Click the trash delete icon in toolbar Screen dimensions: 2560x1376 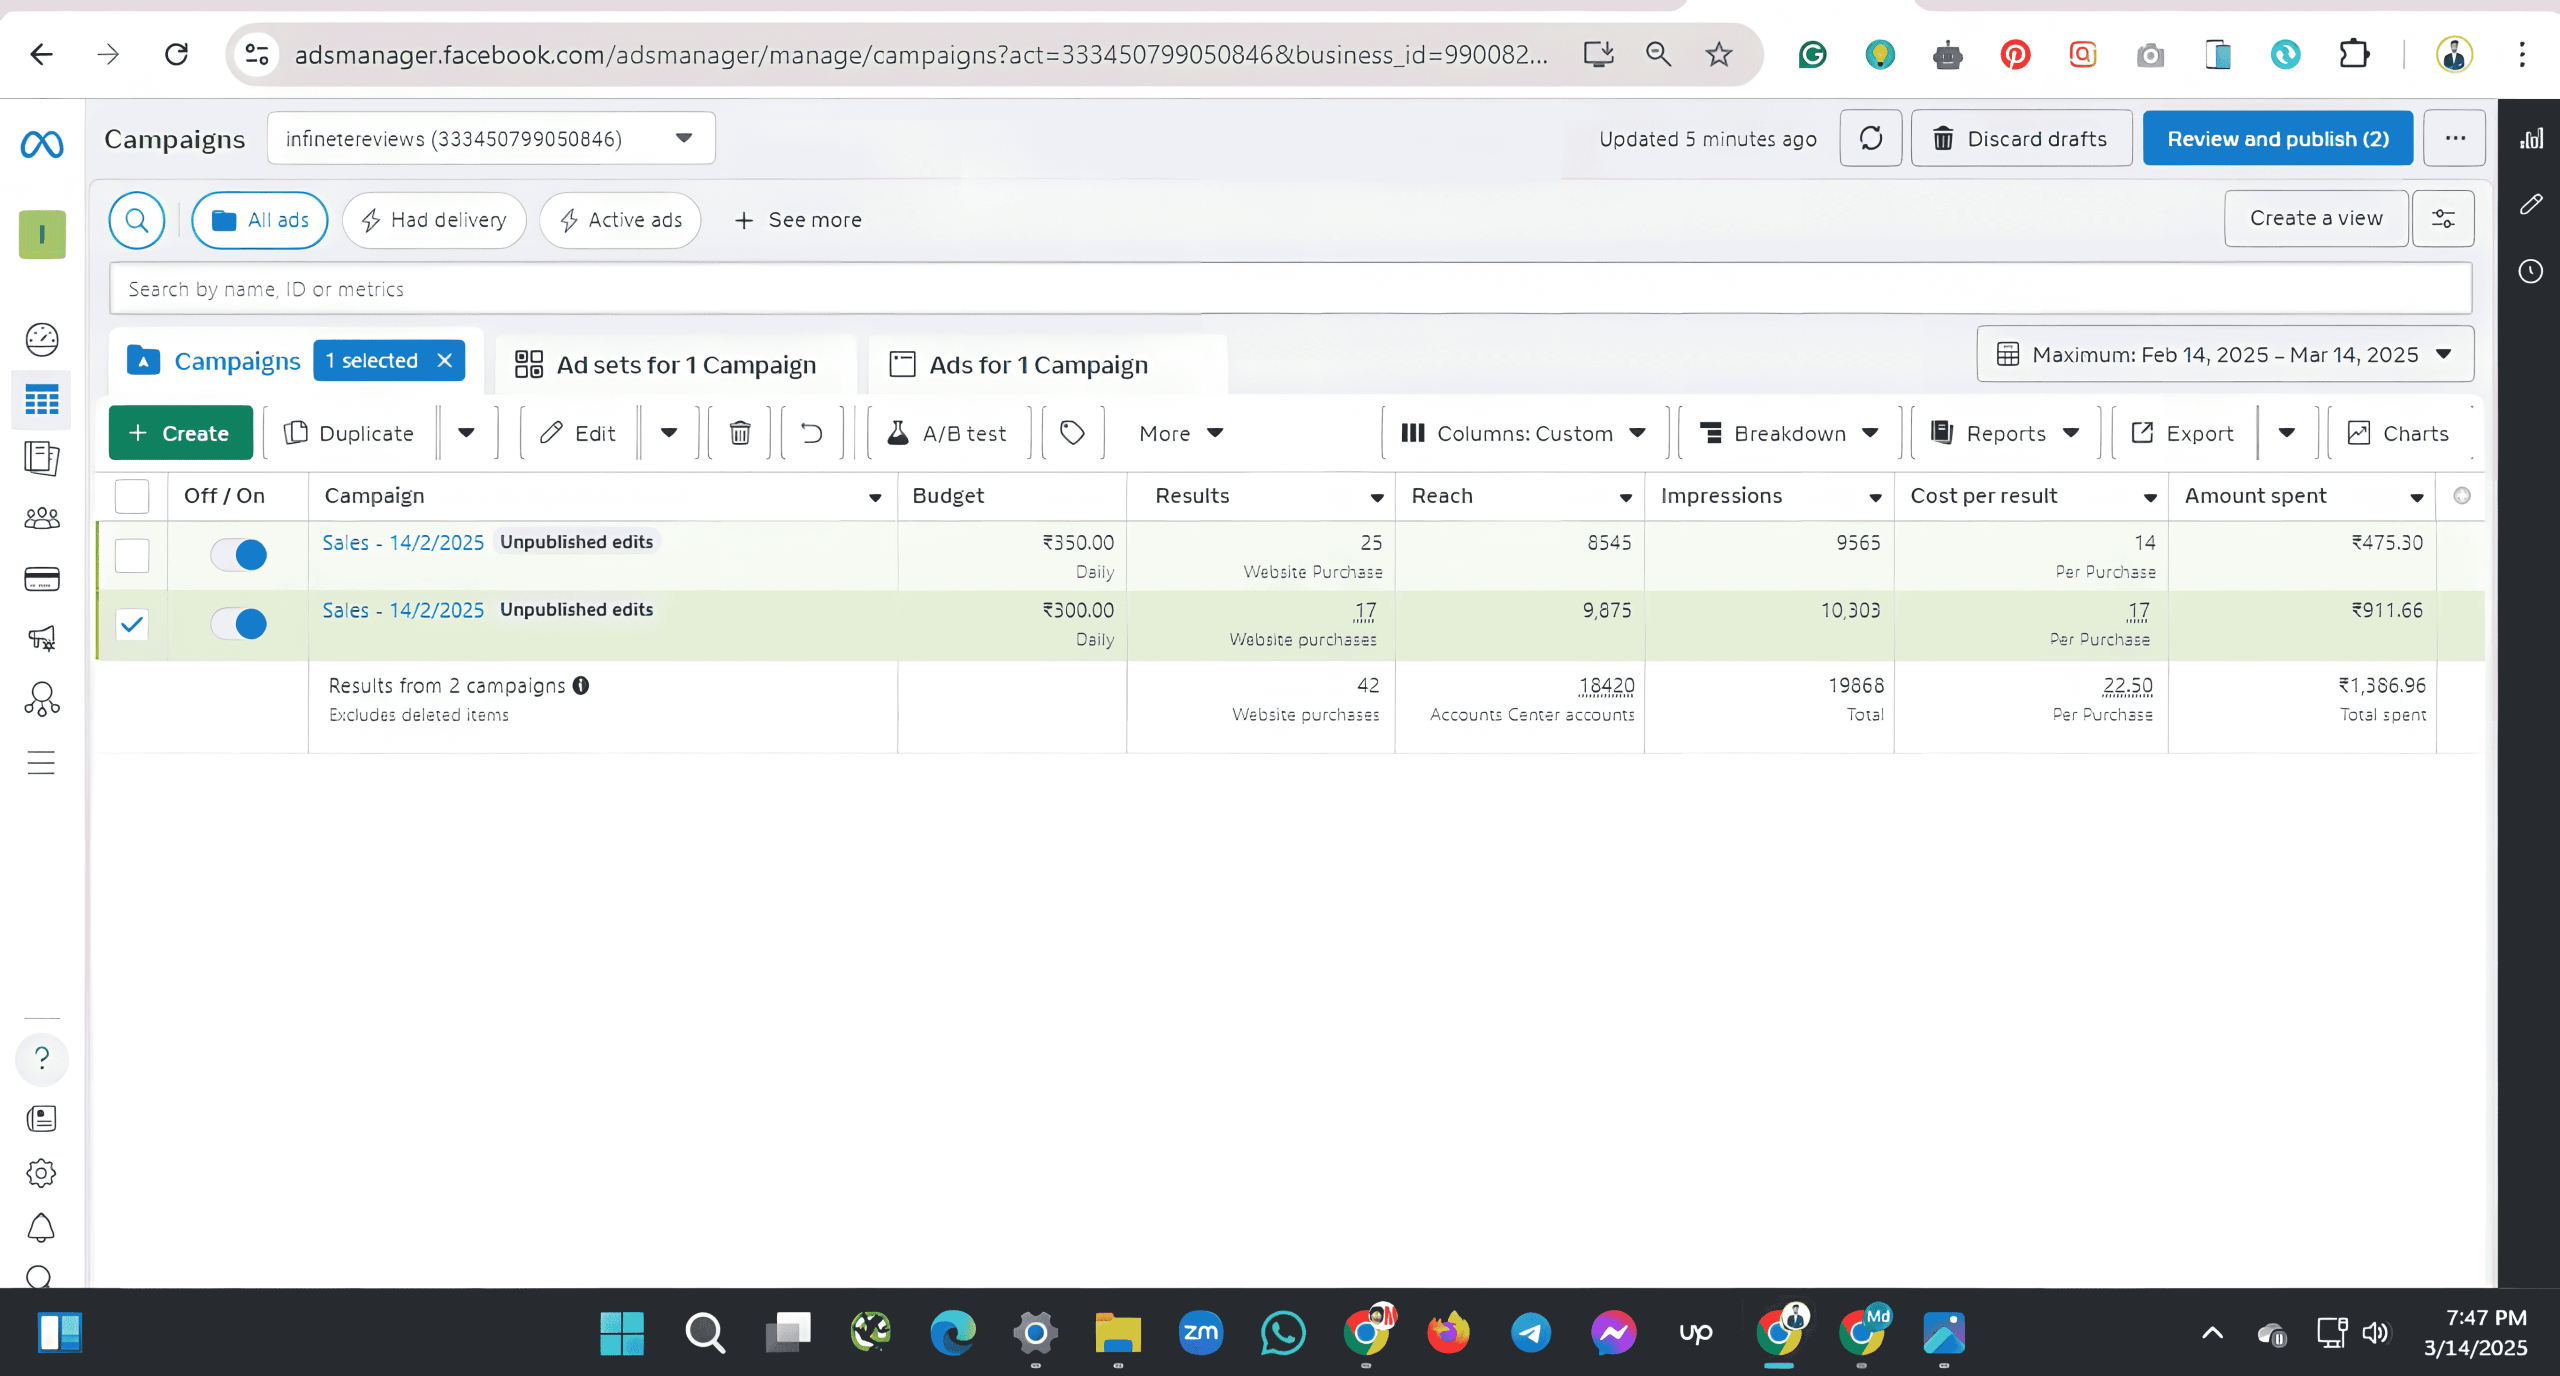pyautogui.click(x=740, y=433)
